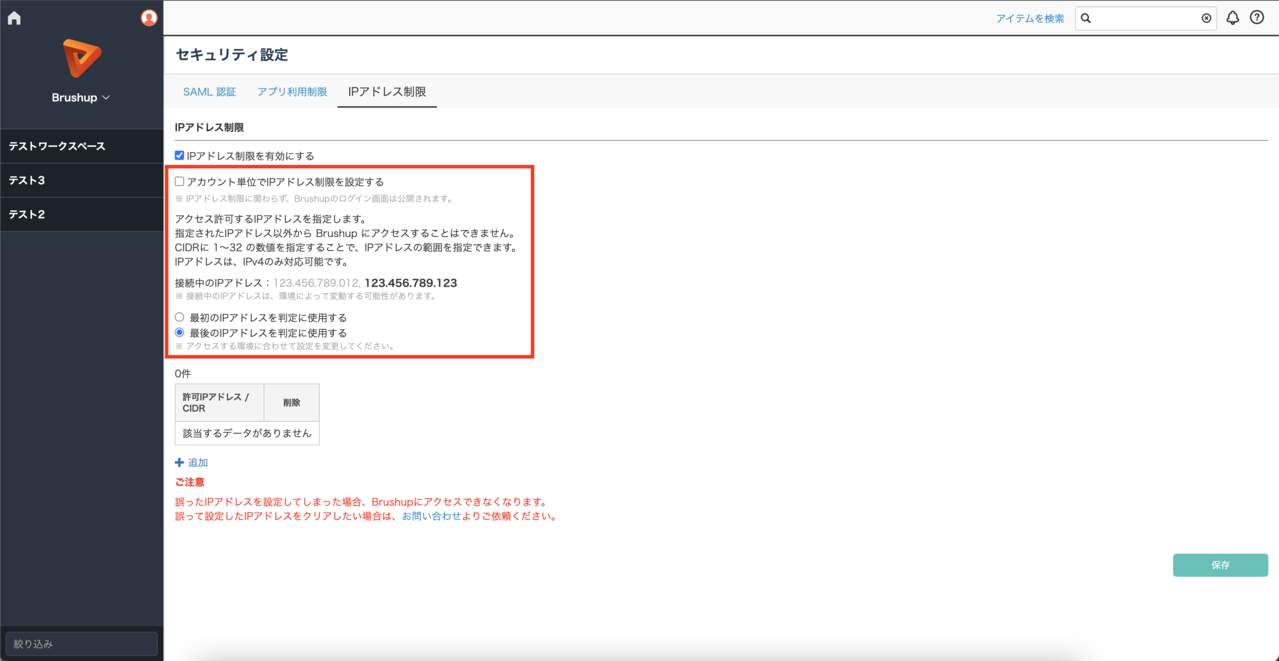This screenshot has height=661, width=1279.
Task: Uncheck IPアドレス制限を有効にする
Action: click(x=178, y=154)
